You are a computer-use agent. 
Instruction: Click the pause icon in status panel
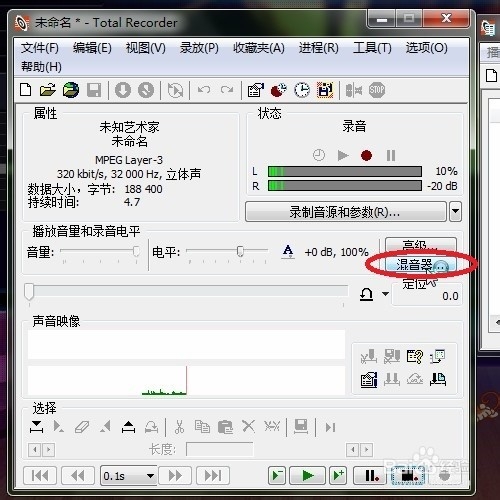coord(391,155)
